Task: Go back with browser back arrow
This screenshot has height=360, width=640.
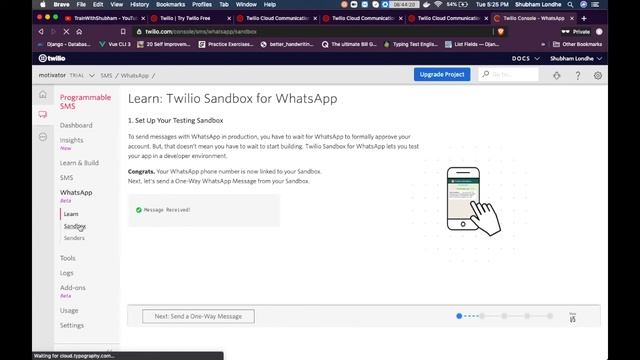Action: click(x=41, y=31)
